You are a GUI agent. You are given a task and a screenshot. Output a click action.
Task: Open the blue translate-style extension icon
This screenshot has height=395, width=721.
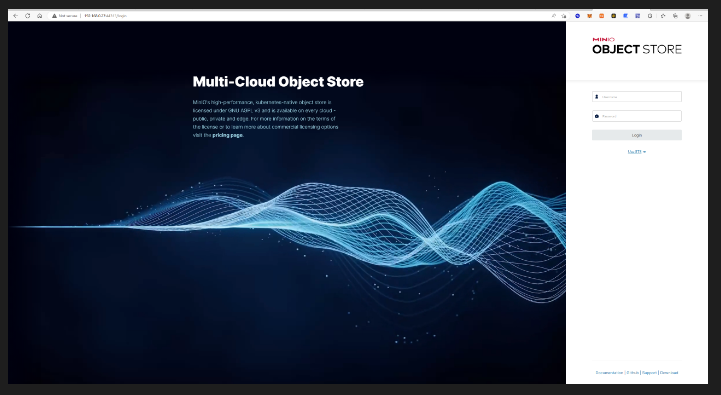point(625,16)
